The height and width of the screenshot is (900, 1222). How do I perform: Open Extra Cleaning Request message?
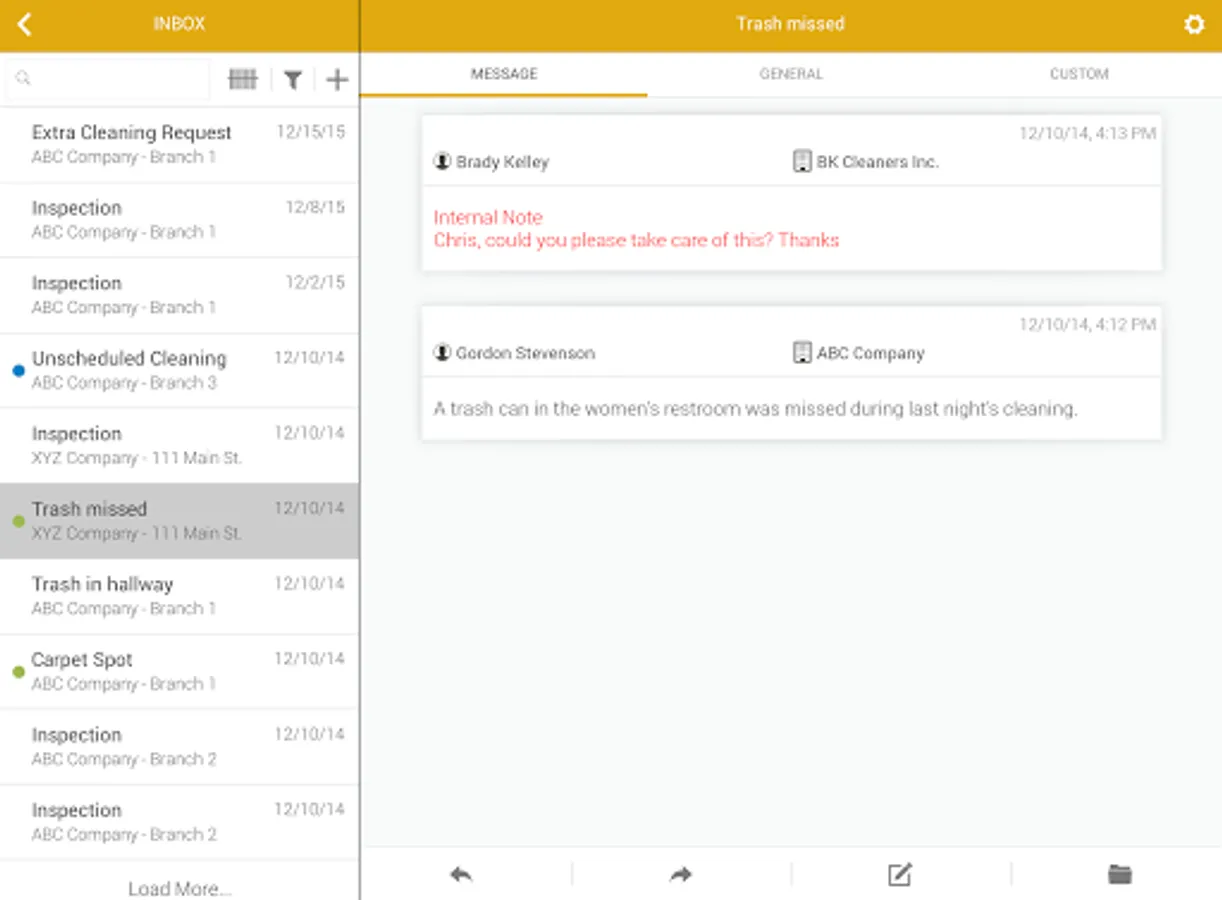[179, 145]
